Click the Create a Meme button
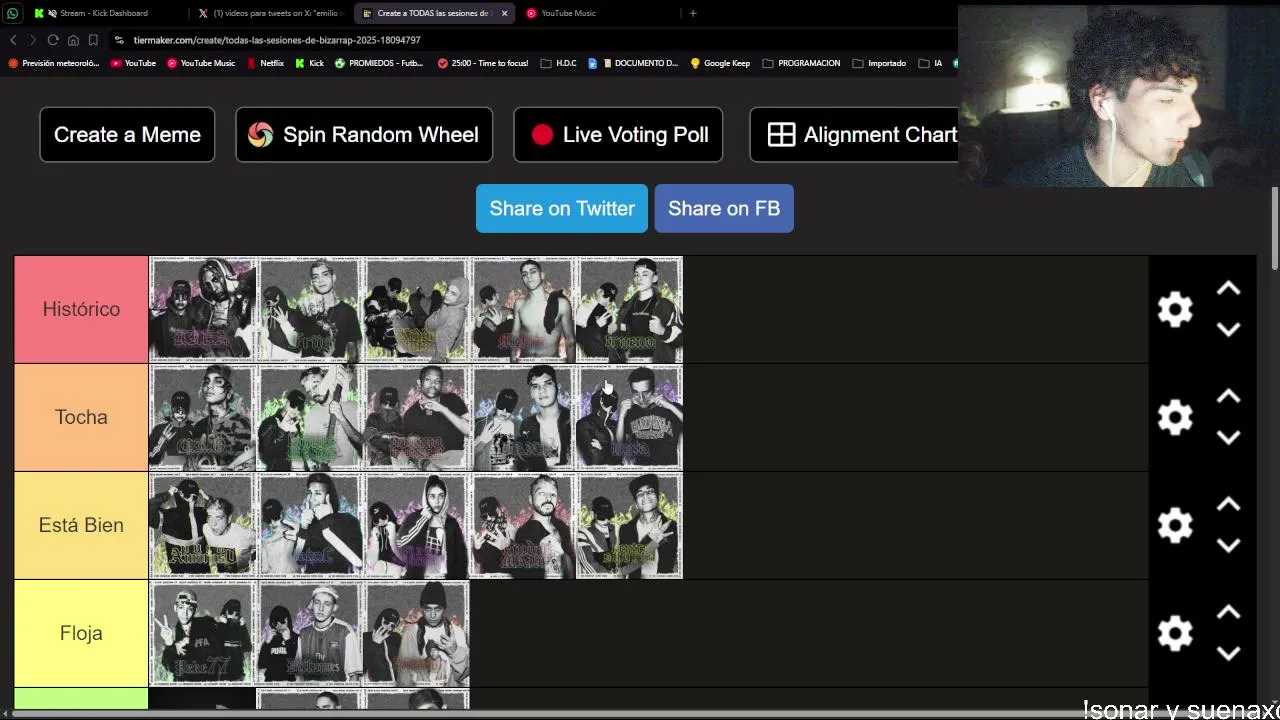The width and height of the screenshot is (1280, 720). pos(127,135)
